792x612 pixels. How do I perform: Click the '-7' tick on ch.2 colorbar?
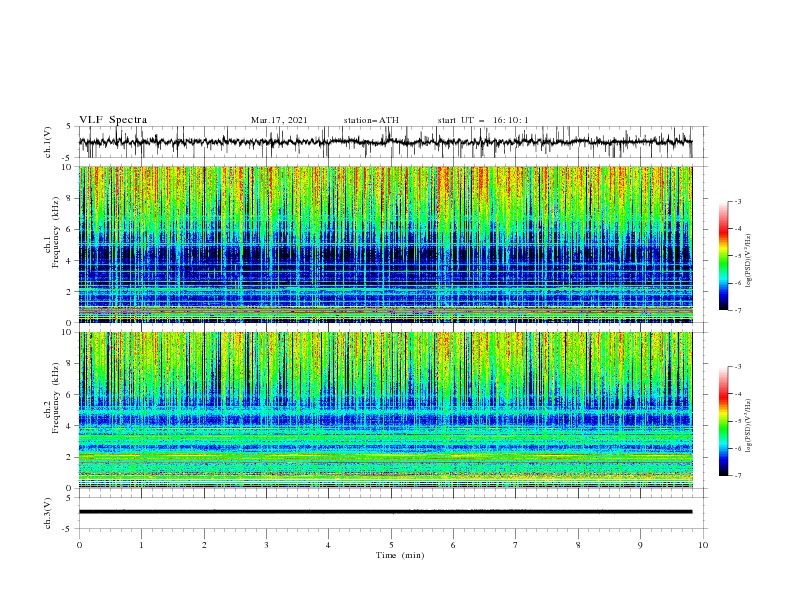point(737,476)
